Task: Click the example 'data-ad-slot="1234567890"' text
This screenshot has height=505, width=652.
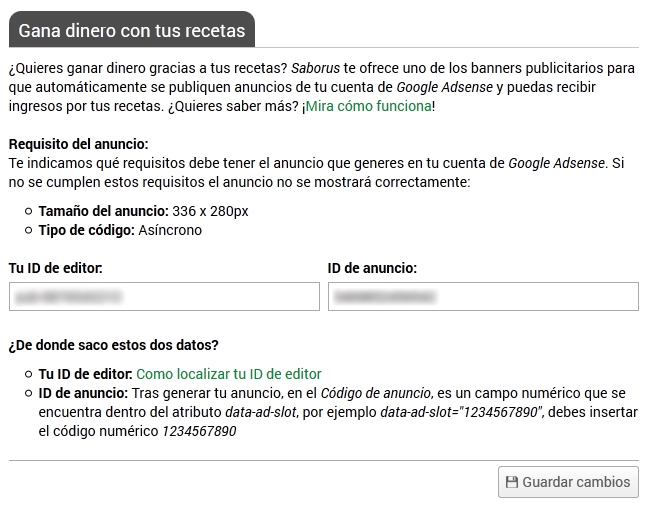Action: [x=462, y=412]
